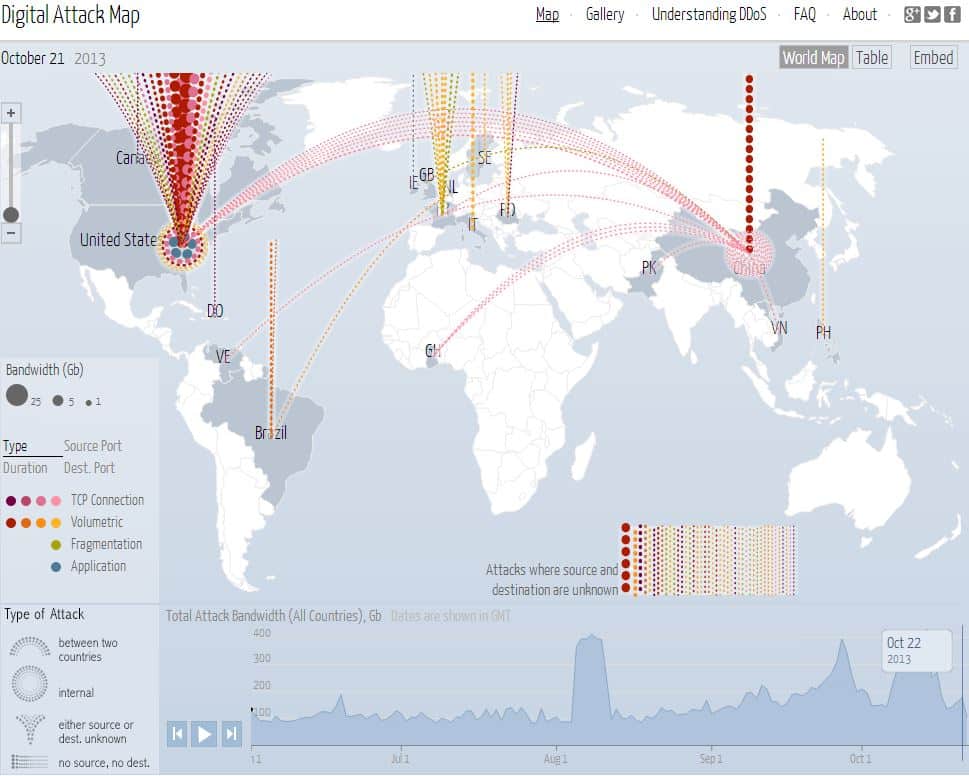Click the map zoom slider handle
Viewport: 969px width, 776px height.
coord(11,214)
